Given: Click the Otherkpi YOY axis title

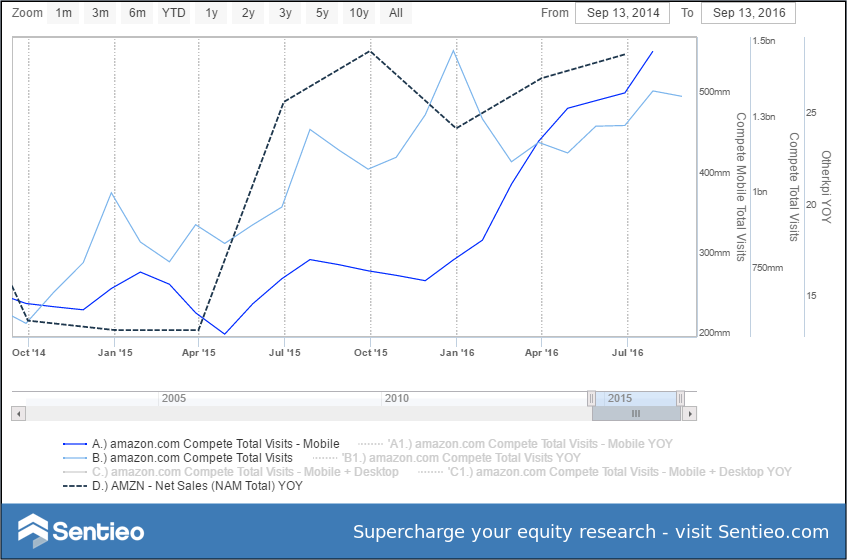Looking at the screenshot, I should (826, 187).
